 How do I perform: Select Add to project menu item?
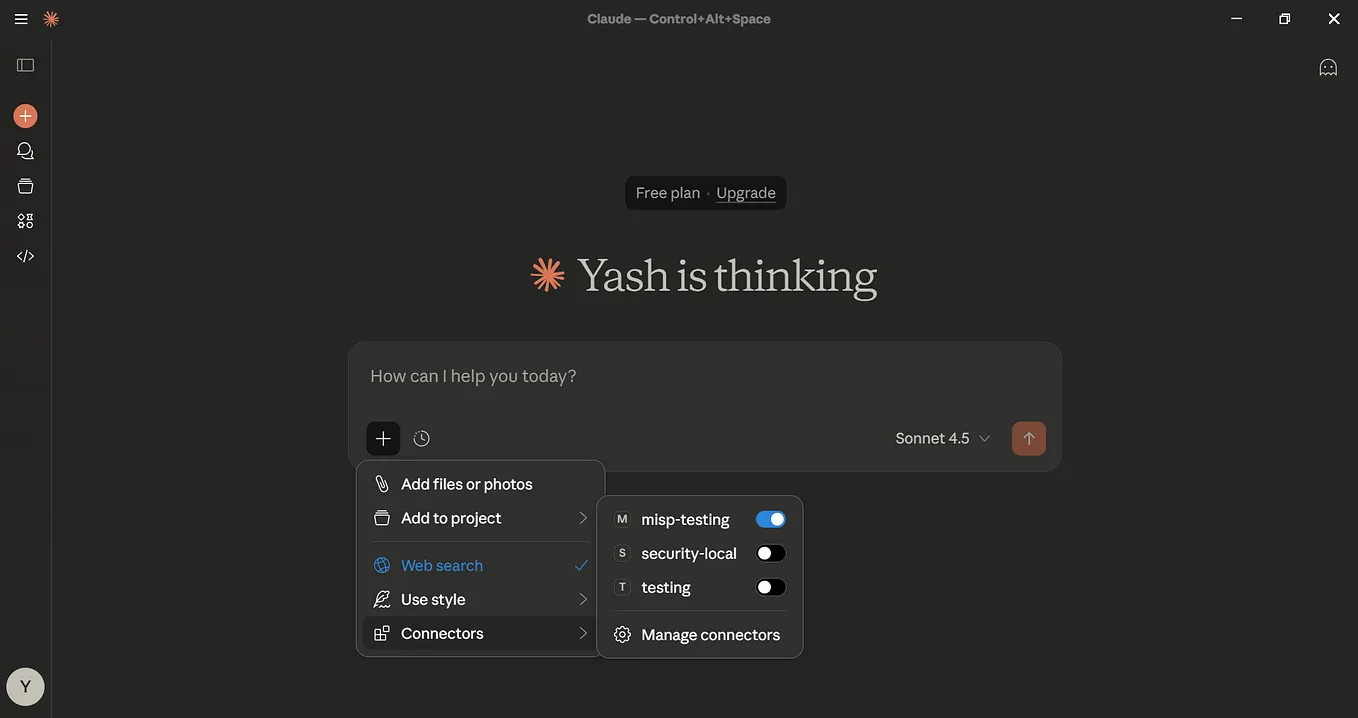tap(481, 518)
